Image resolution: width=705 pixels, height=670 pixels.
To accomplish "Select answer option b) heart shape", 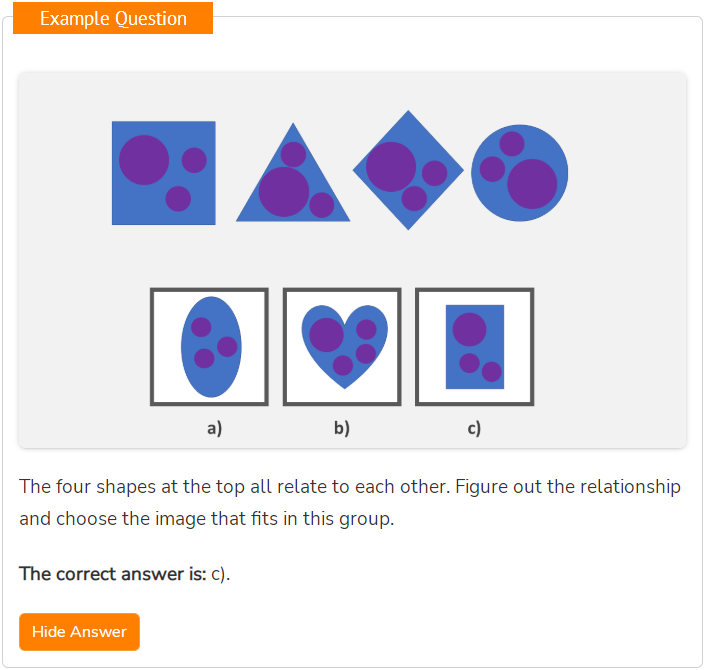I will tap(342, 347).
